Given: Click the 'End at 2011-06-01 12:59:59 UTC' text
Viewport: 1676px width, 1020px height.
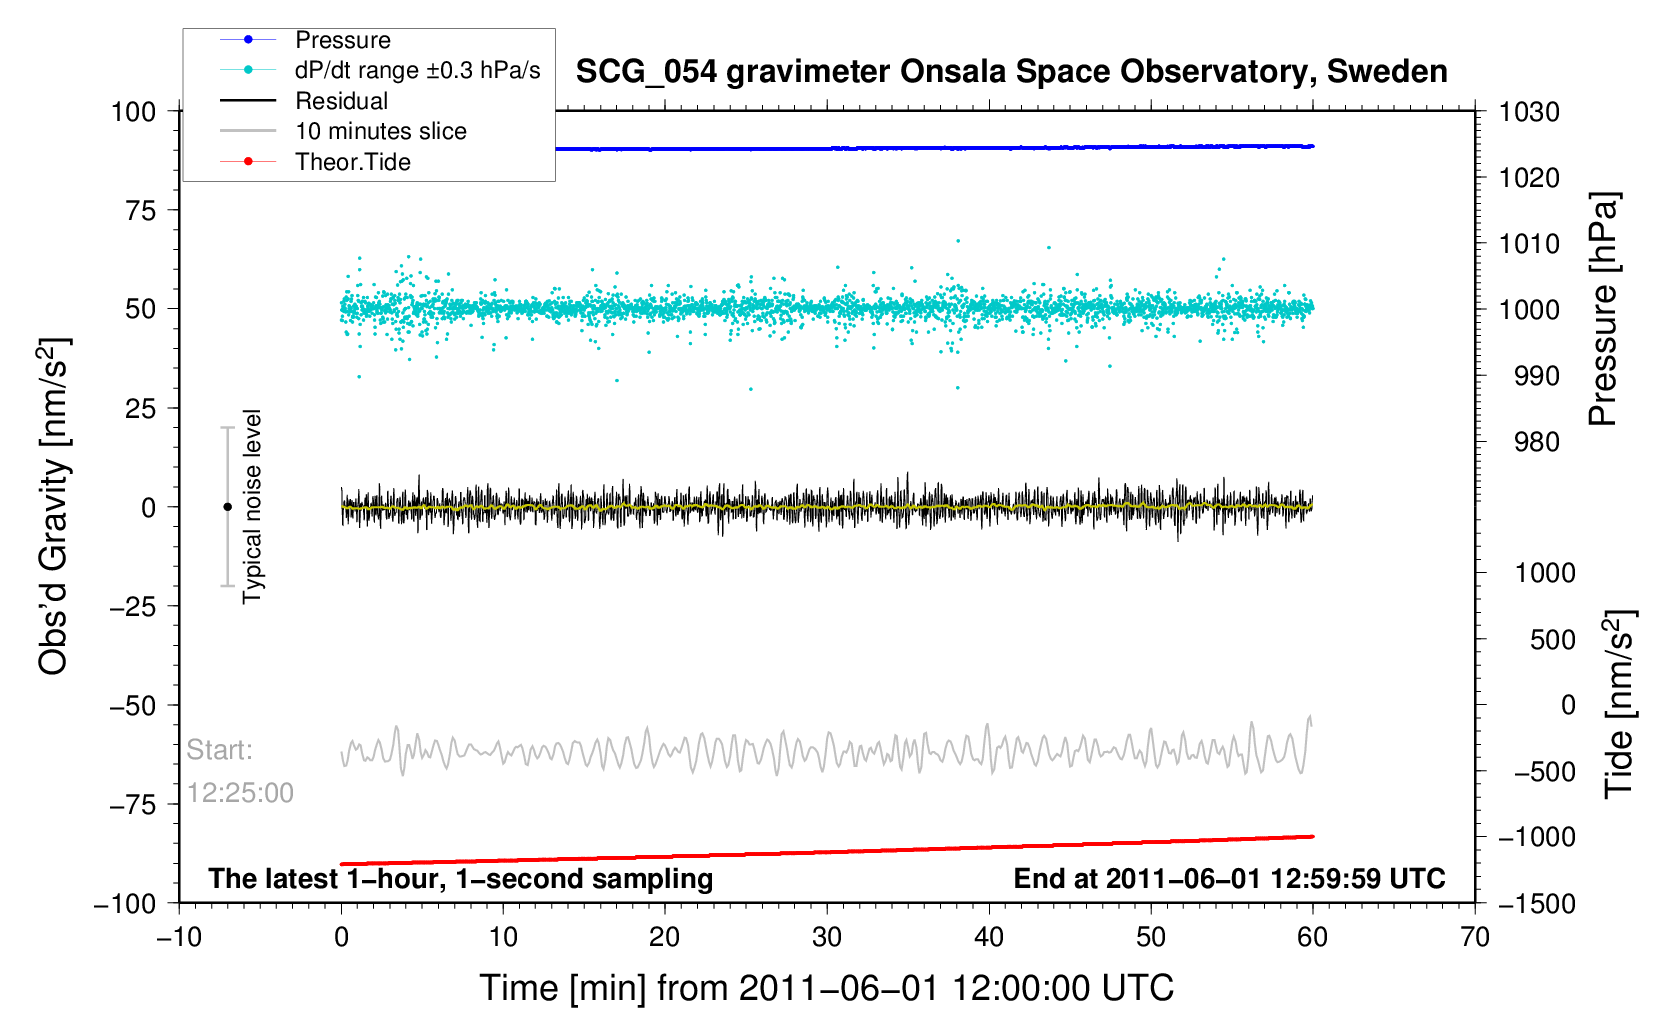Looking at the screenshot, I should [1229, 879].
